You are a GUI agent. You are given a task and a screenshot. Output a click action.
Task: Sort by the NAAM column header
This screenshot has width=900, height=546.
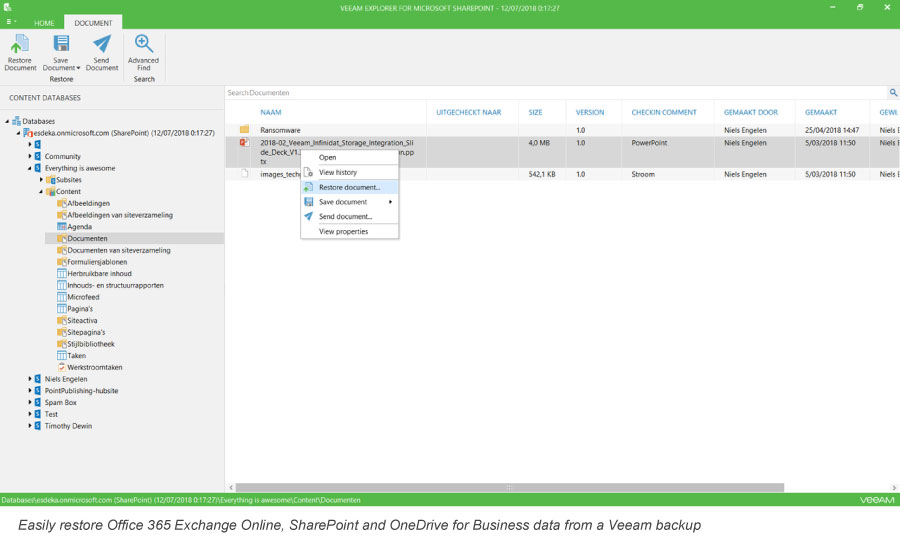point(270,113)
